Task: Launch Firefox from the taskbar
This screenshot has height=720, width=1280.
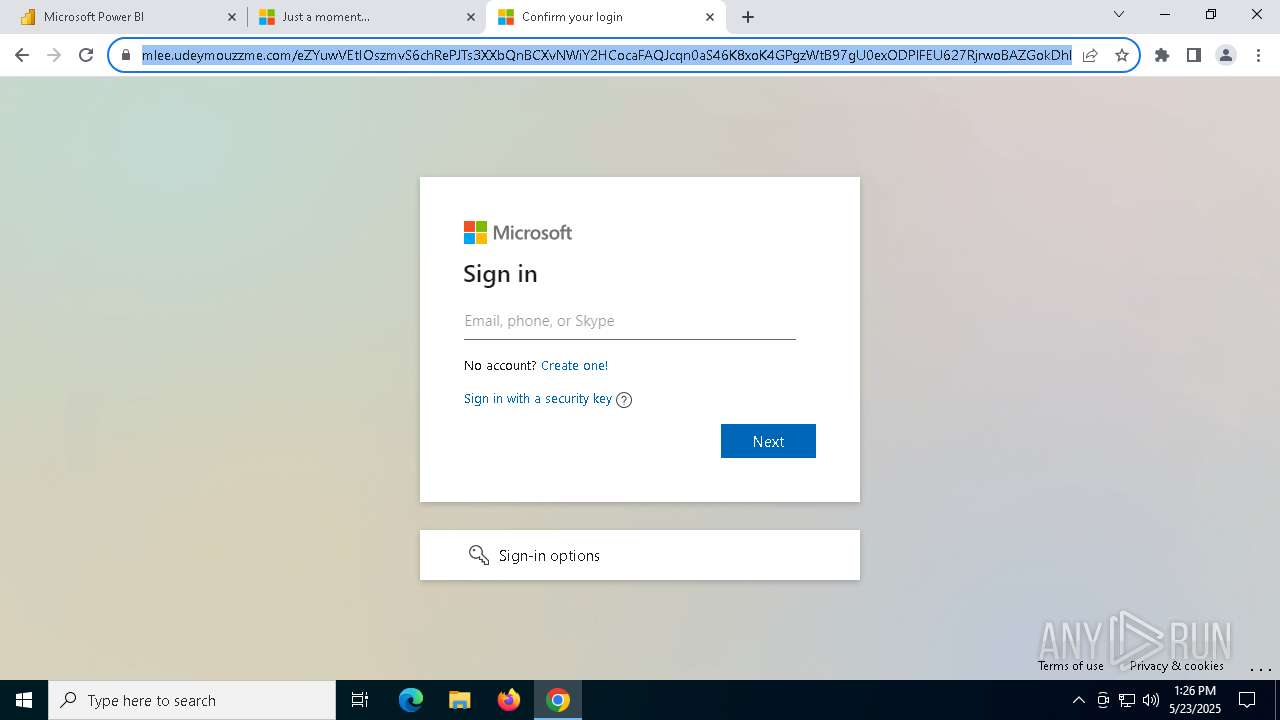Action: click(509, 700)
